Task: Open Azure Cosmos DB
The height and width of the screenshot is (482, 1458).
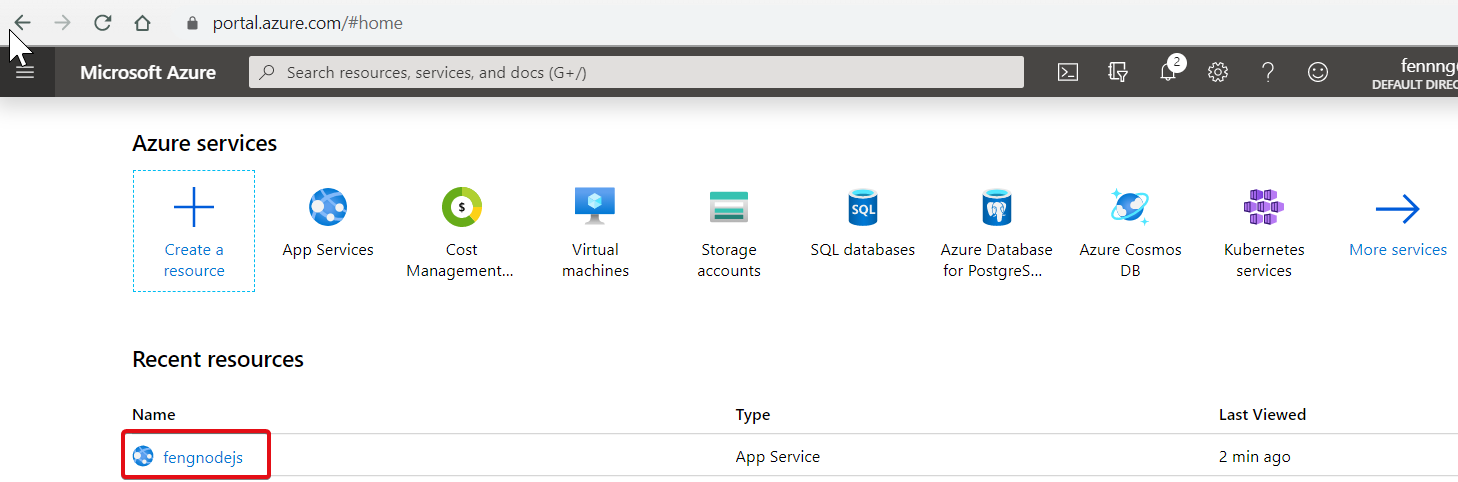Action: [x=1130, y=232]
